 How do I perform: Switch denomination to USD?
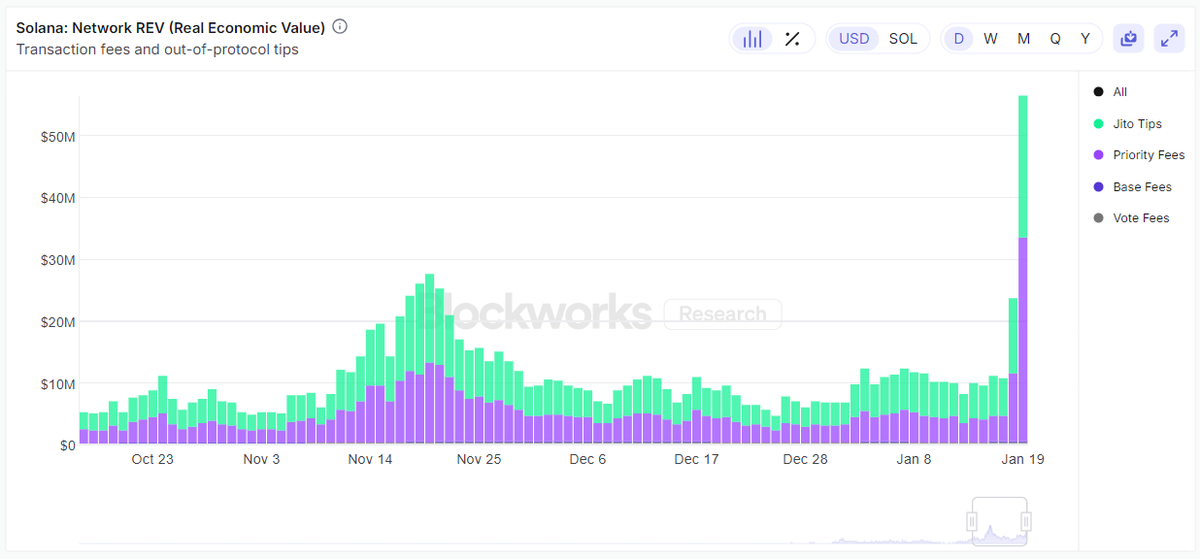854,39
